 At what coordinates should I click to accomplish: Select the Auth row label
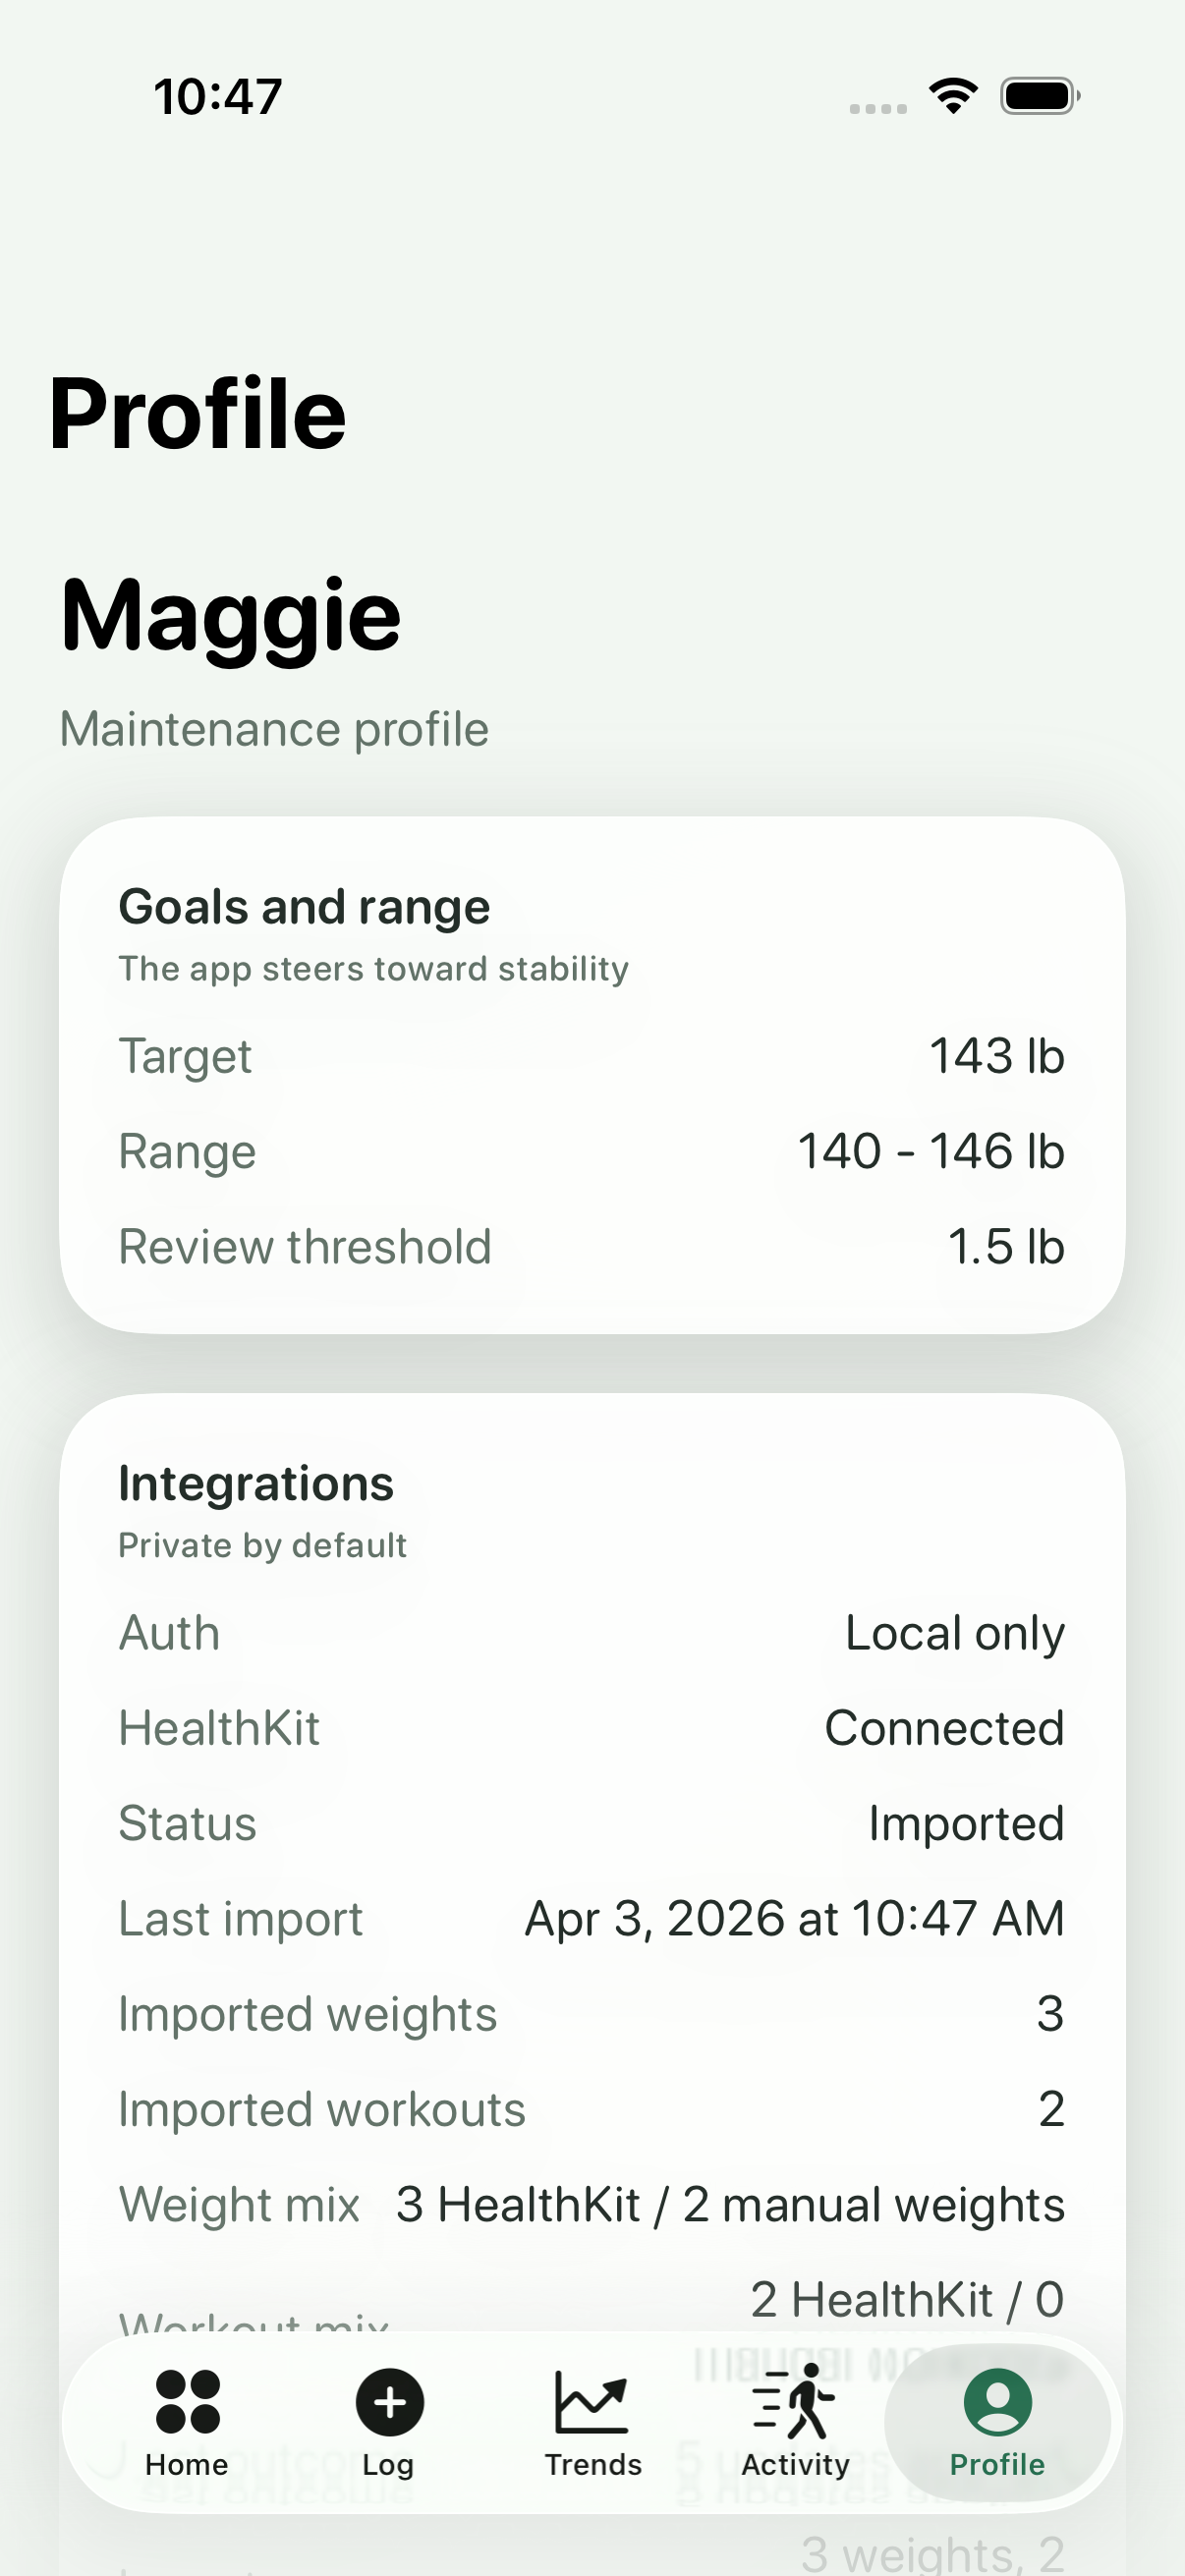click(x=169, y=1633)
